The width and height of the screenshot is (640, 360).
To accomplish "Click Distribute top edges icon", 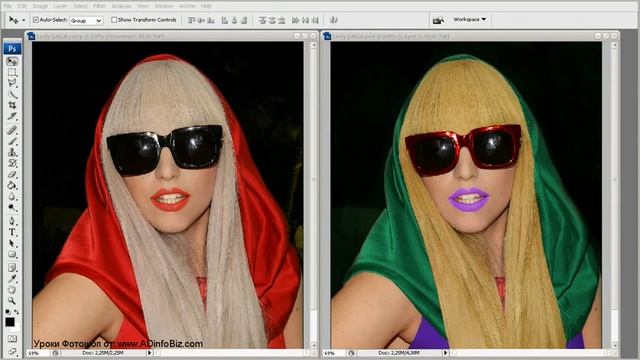I will tap(262, 20).
